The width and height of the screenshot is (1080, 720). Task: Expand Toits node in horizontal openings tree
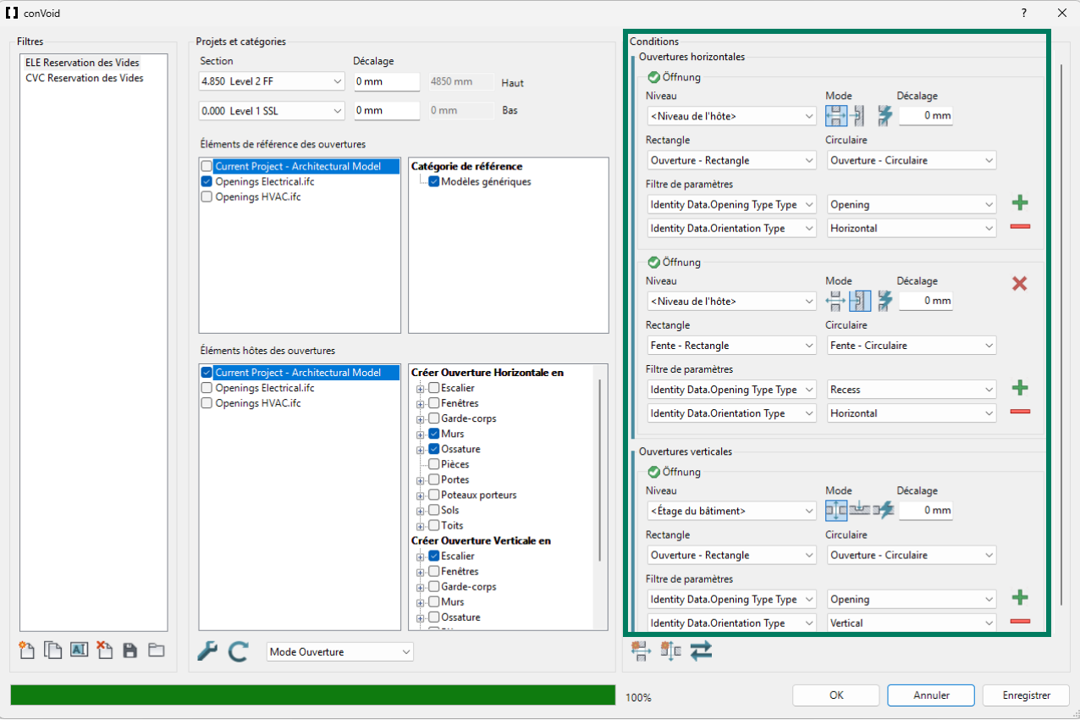coord(420,526)
